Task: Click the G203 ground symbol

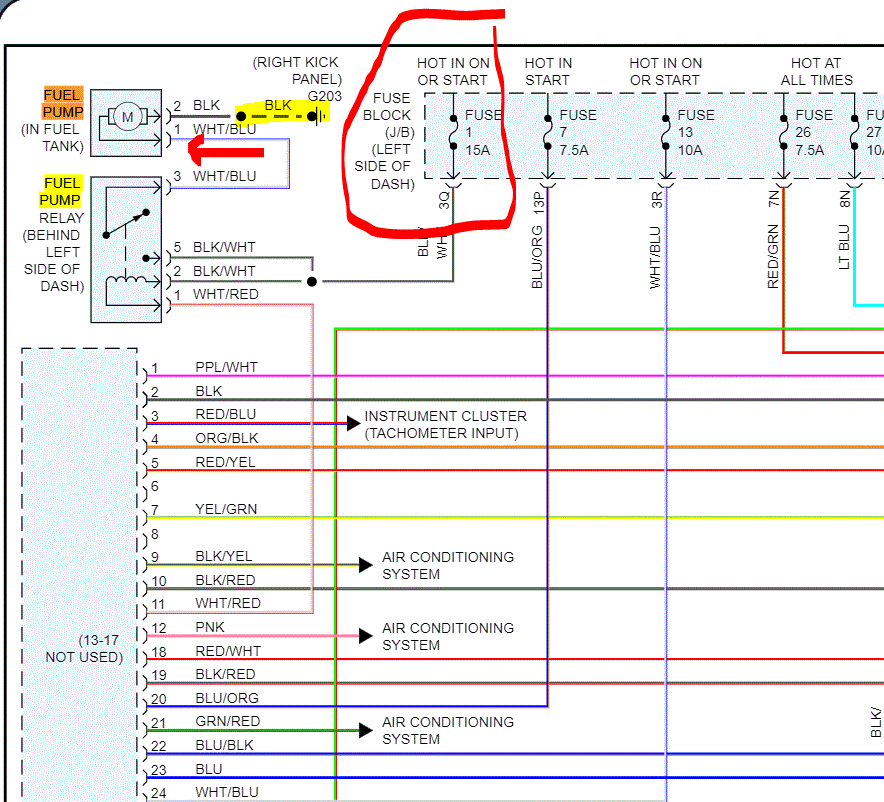Action: (x=319, y=117)
